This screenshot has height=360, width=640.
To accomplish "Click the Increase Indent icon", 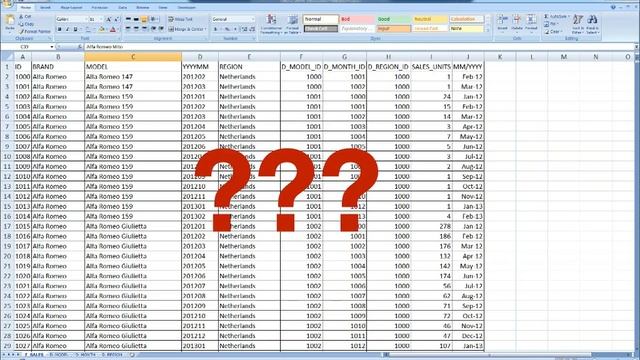I will [x=161, y=29].
